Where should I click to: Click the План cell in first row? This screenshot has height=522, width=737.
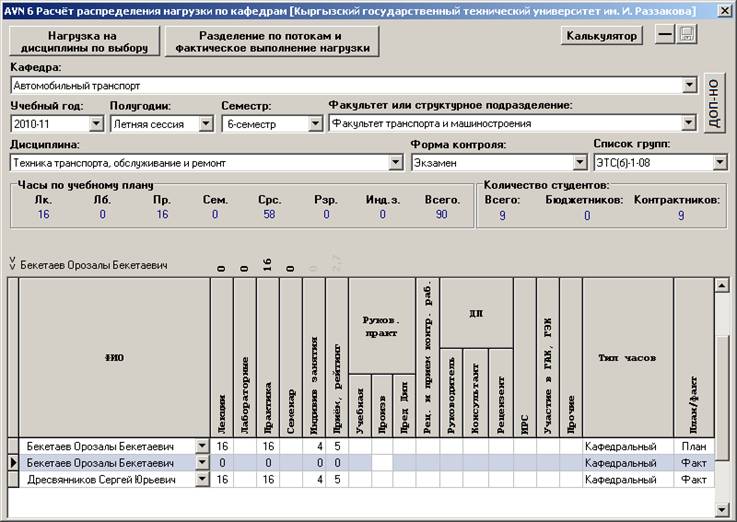[694, 446]
